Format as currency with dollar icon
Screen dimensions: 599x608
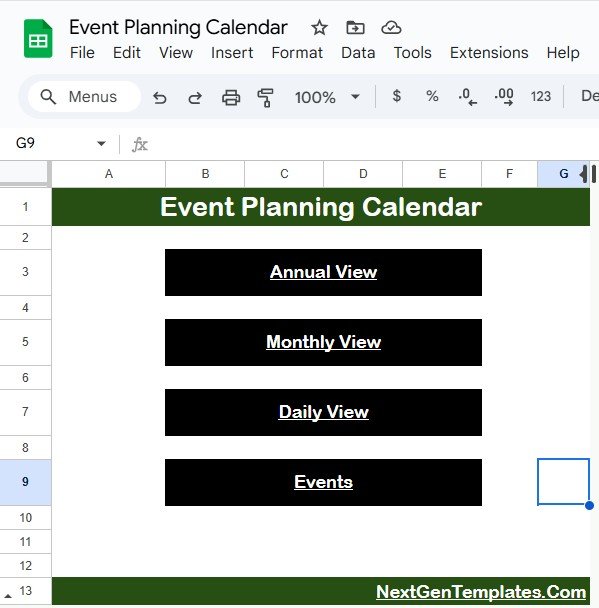click(396, 96)
